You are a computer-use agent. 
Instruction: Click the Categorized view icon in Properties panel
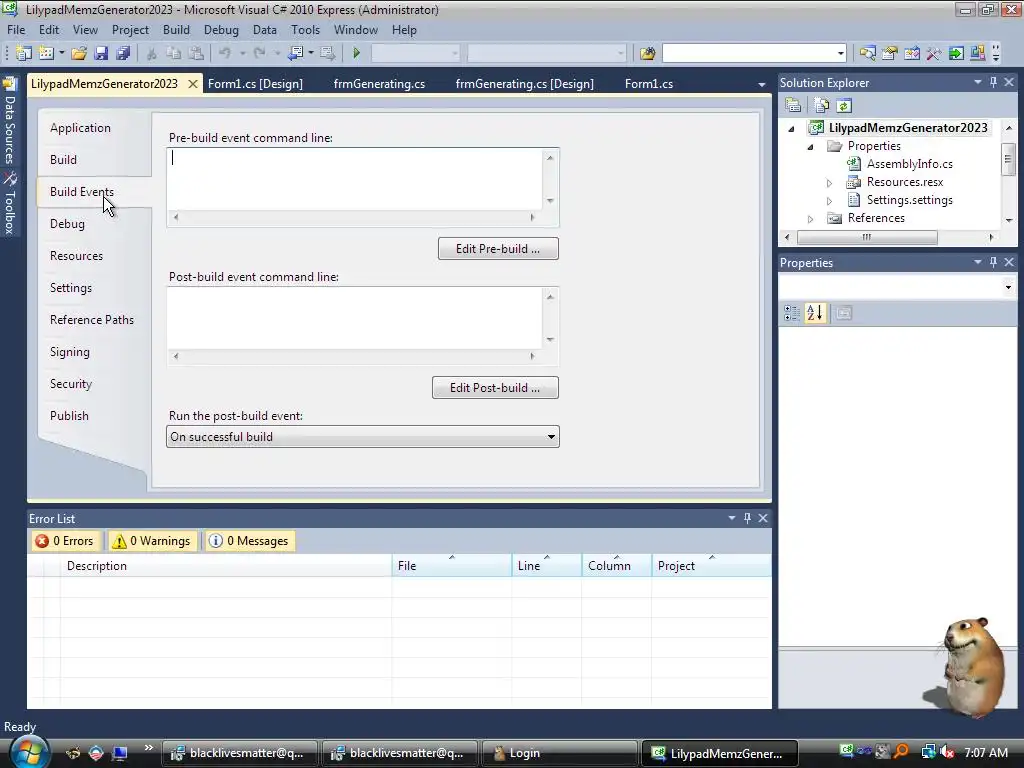tap(792, 313)
